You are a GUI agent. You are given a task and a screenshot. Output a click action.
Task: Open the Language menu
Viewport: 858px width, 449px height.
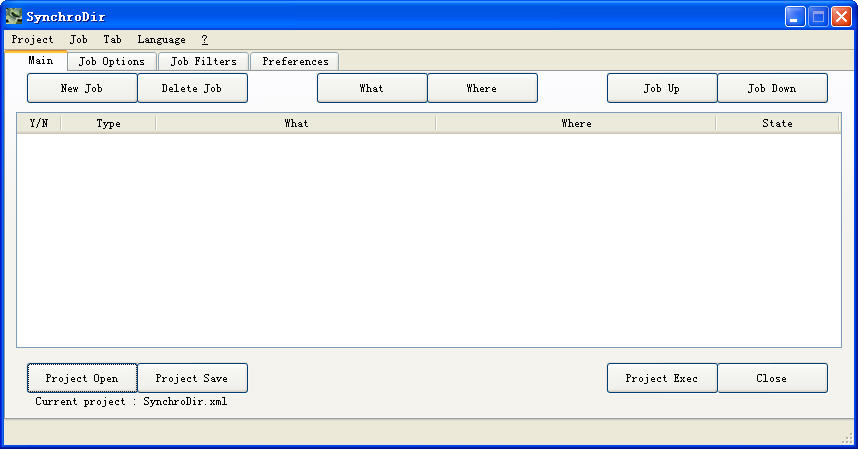point(161,39)
